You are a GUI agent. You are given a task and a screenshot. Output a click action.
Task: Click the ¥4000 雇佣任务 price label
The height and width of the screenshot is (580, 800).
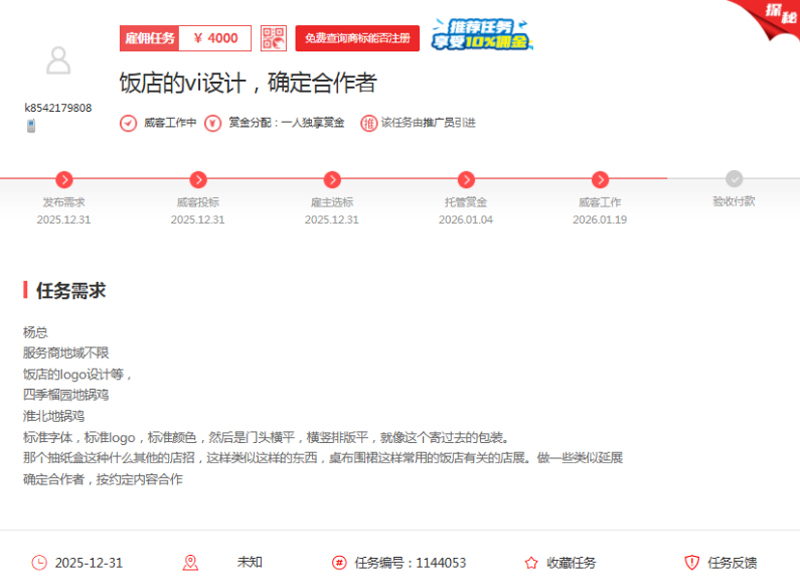[x=188, y=38]
